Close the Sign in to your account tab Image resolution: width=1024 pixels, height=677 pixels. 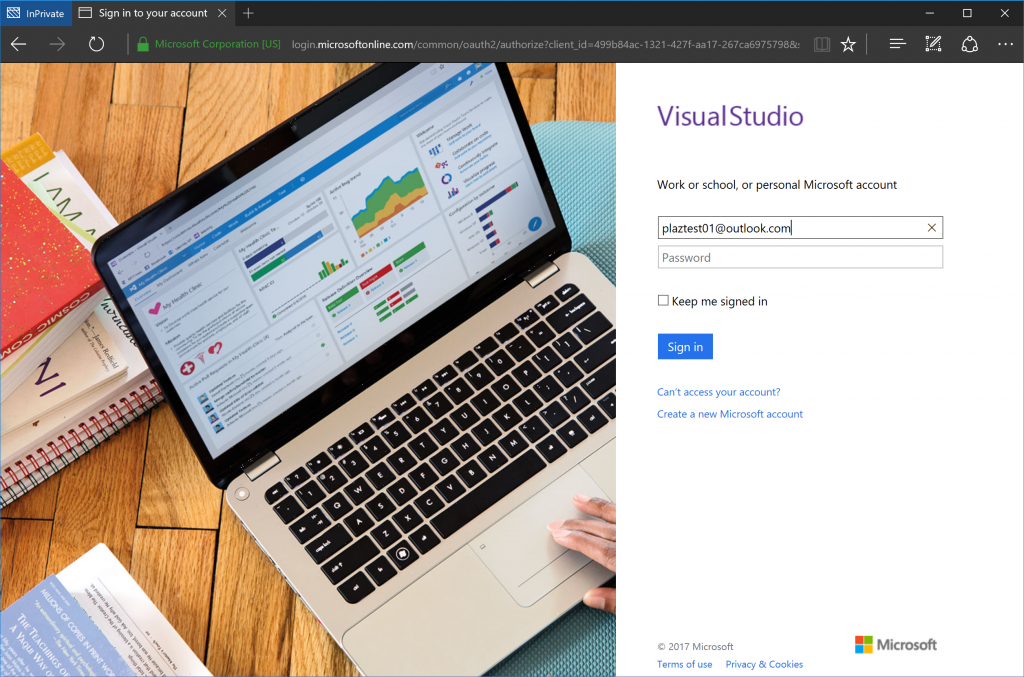point(222,13)
